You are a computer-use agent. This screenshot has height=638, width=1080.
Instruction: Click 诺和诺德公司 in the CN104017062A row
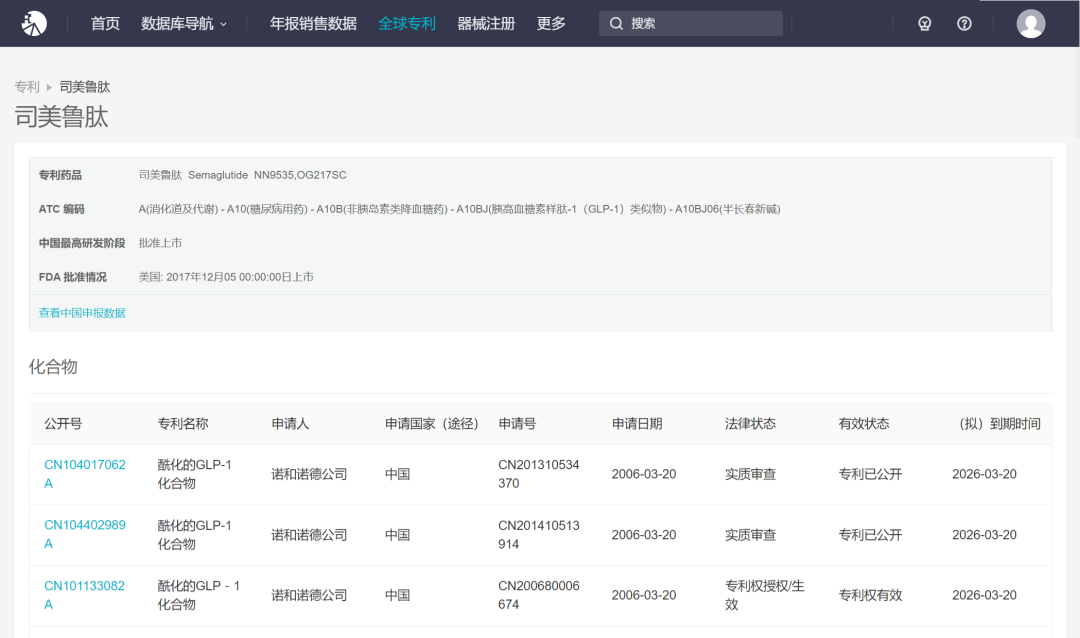coord(309,474)
